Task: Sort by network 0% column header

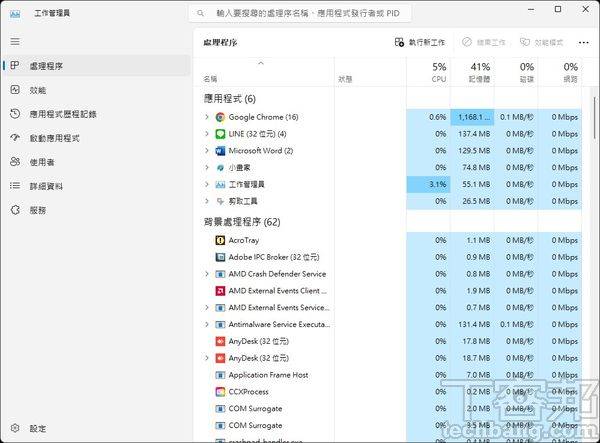Action: point(560,72)
